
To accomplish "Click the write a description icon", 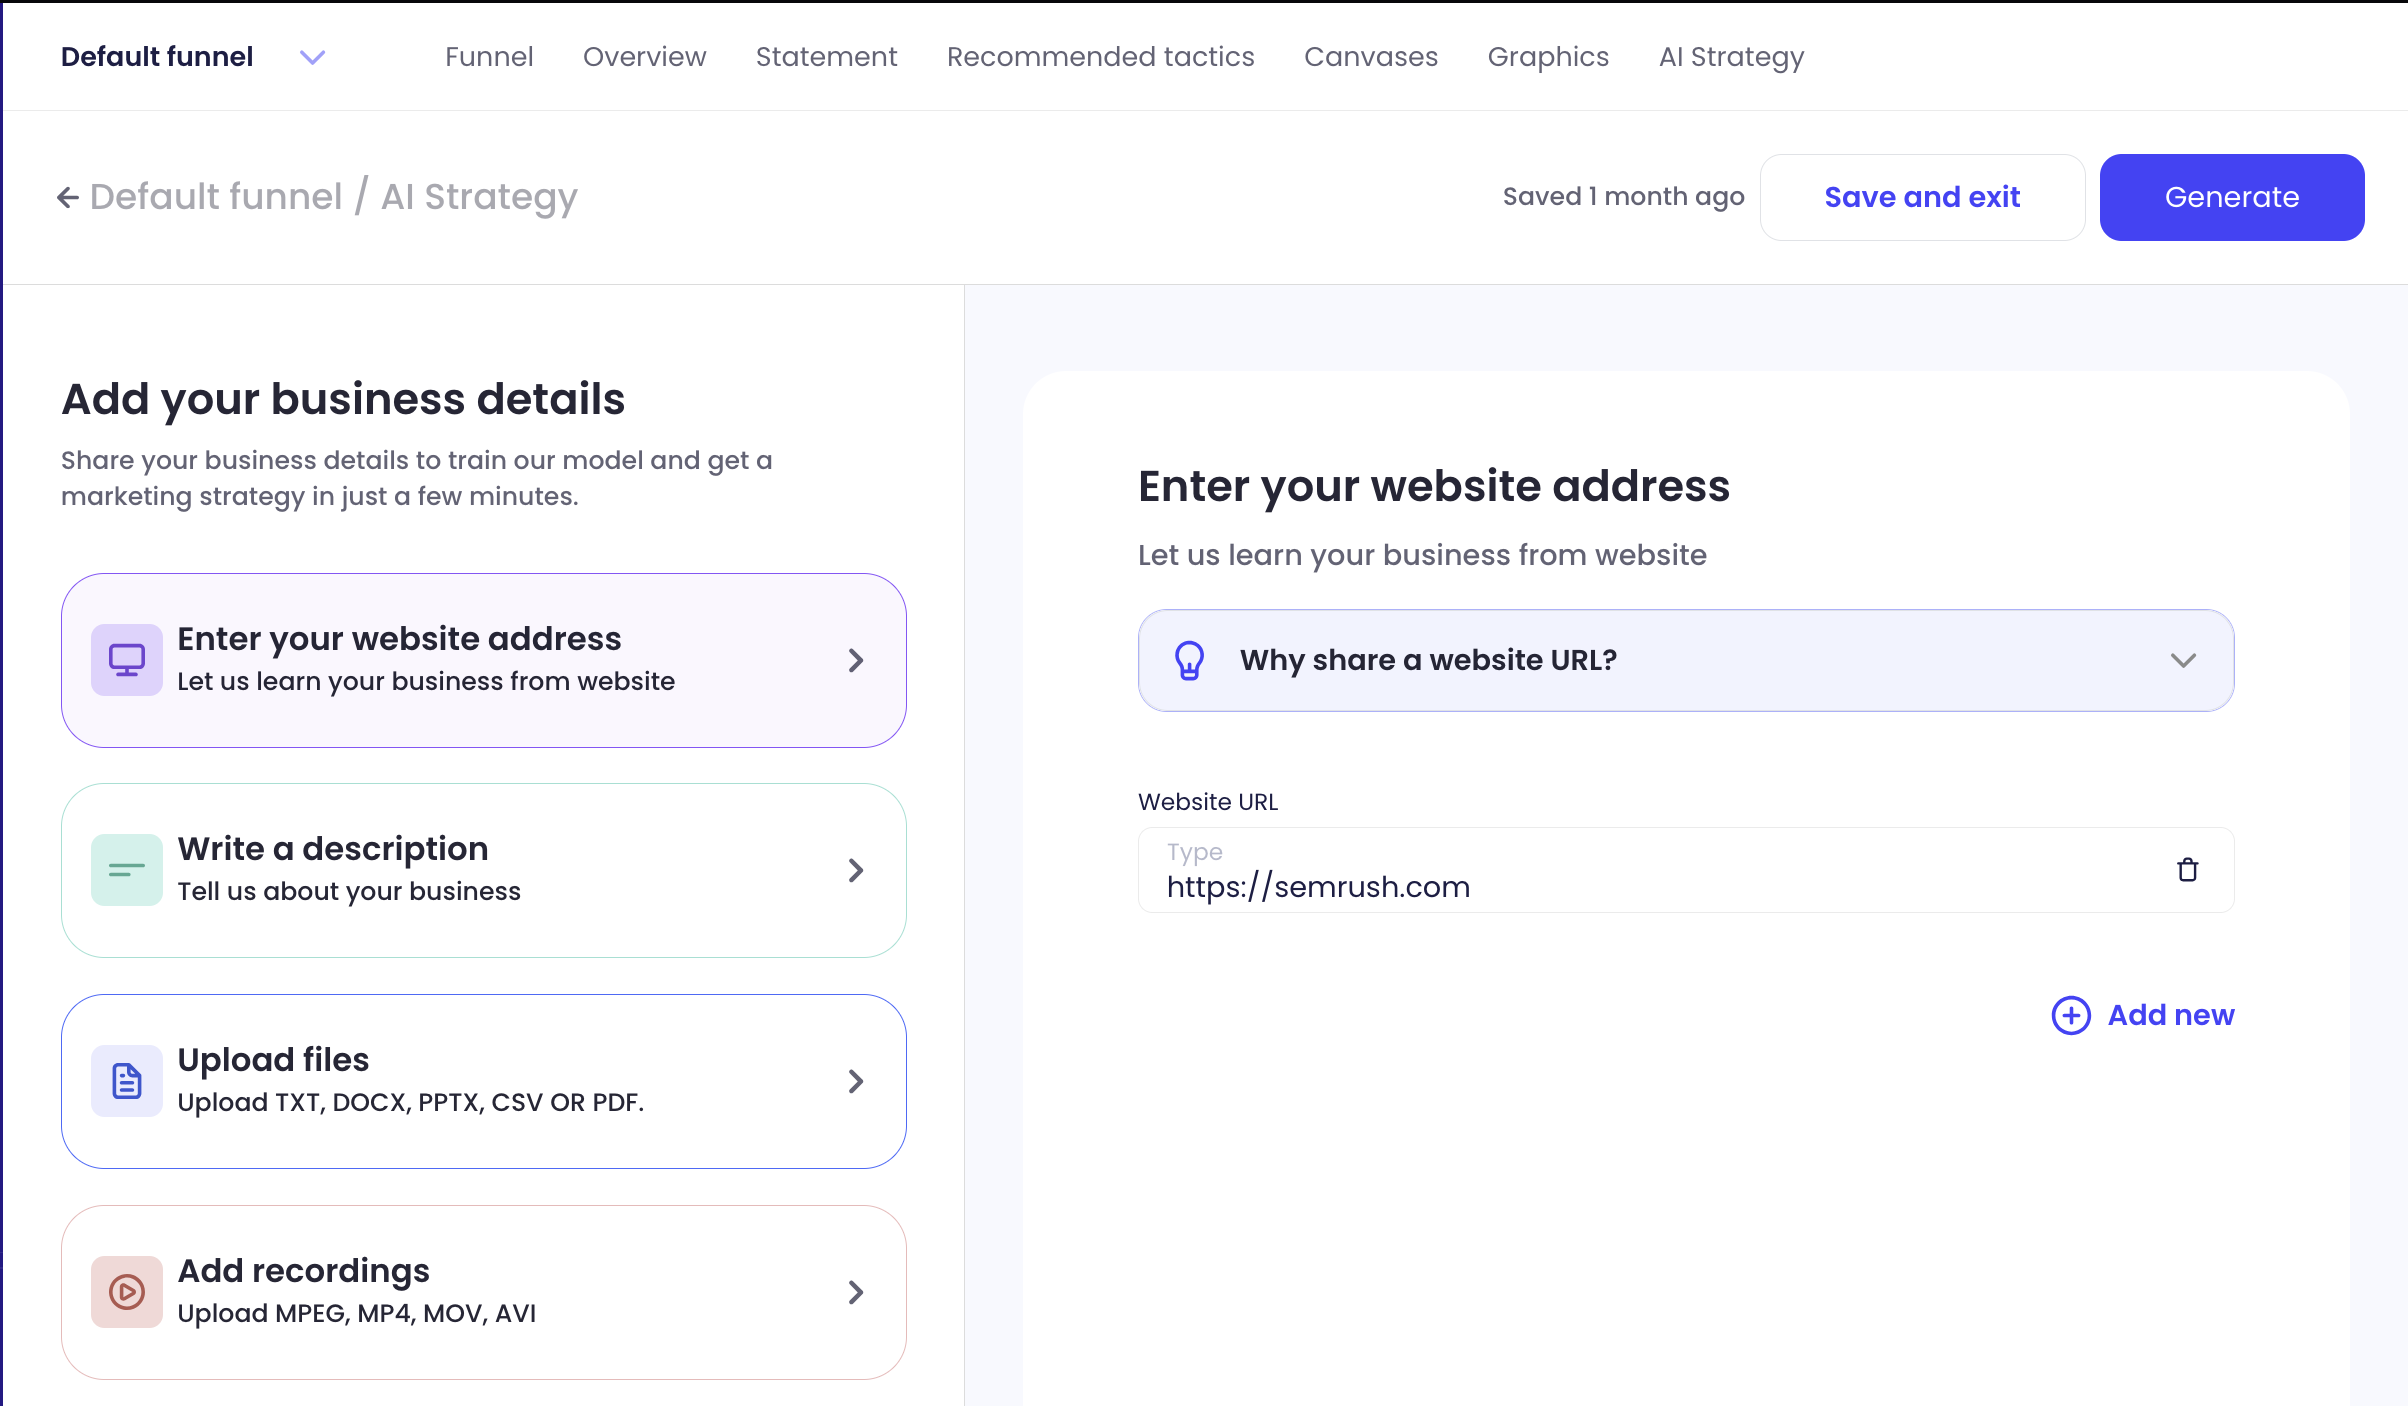I will pyautogui.click(x=126, y=869).
